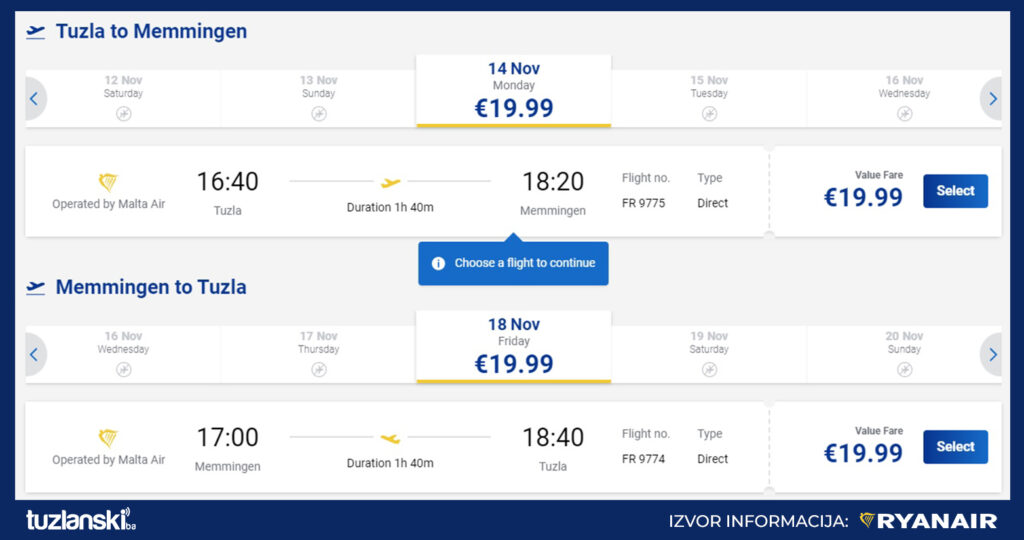The image size is (1024, 540).
Task: Click the info icon in Choose a flight tooltip
Action: [438, 263]
